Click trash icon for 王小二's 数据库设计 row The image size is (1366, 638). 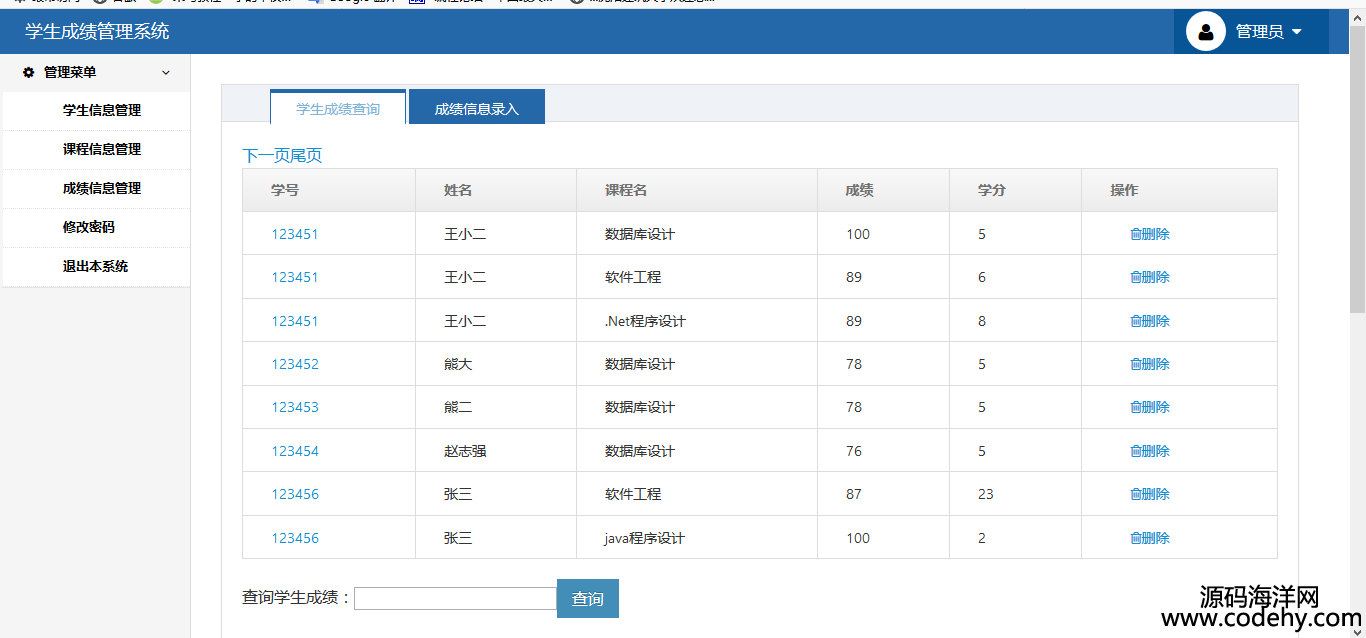1135,234
